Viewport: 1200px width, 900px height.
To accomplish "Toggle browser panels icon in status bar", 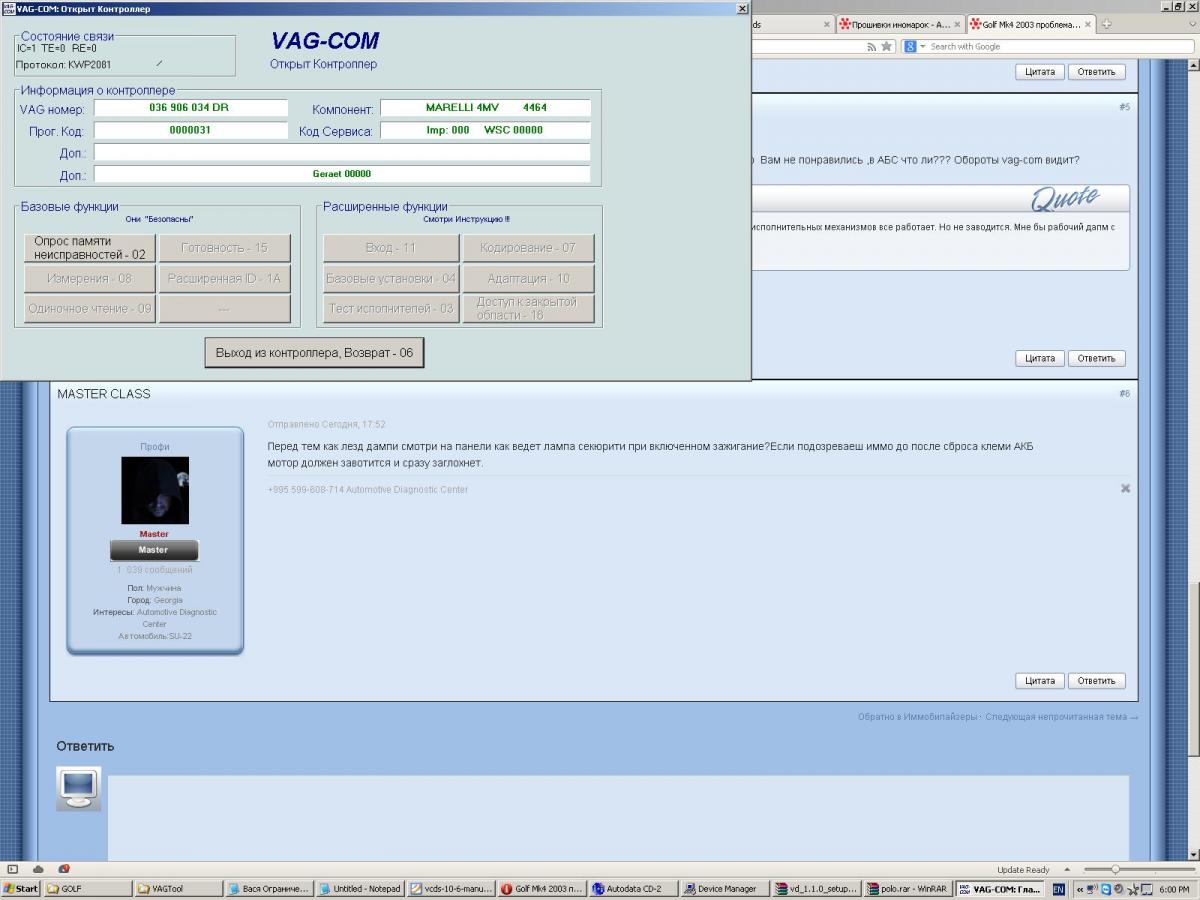I will (x=13, y=870).
